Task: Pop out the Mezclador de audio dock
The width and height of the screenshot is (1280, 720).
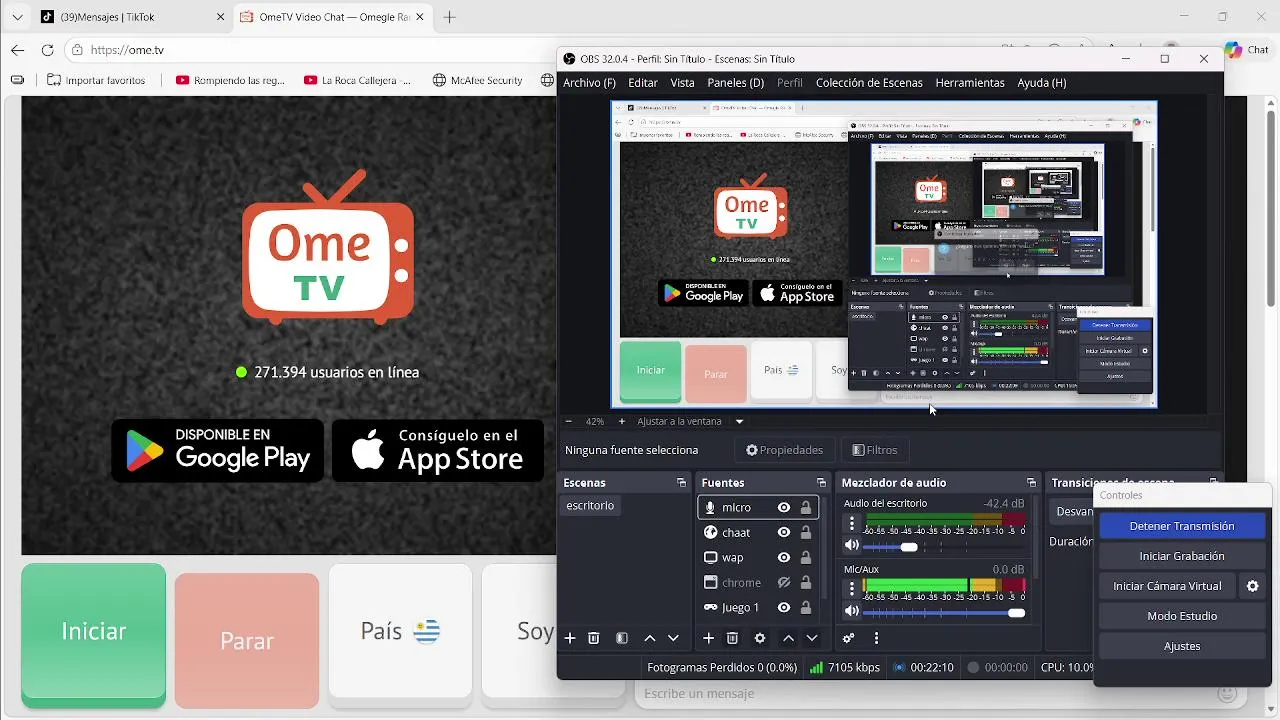Action: click(x=1031, y=483)
